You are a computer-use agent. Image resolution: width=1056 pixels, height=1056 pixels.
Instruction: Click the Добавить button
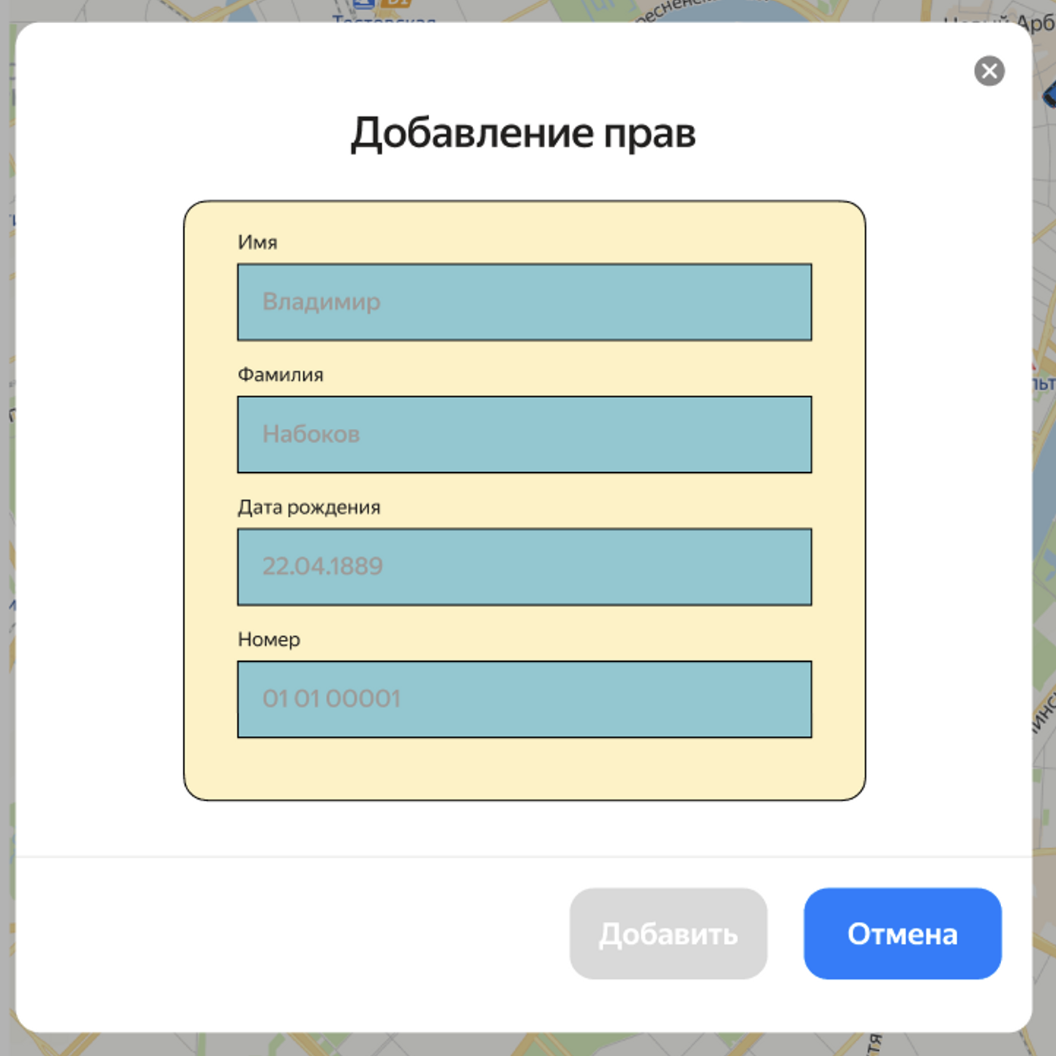point(669,933)
